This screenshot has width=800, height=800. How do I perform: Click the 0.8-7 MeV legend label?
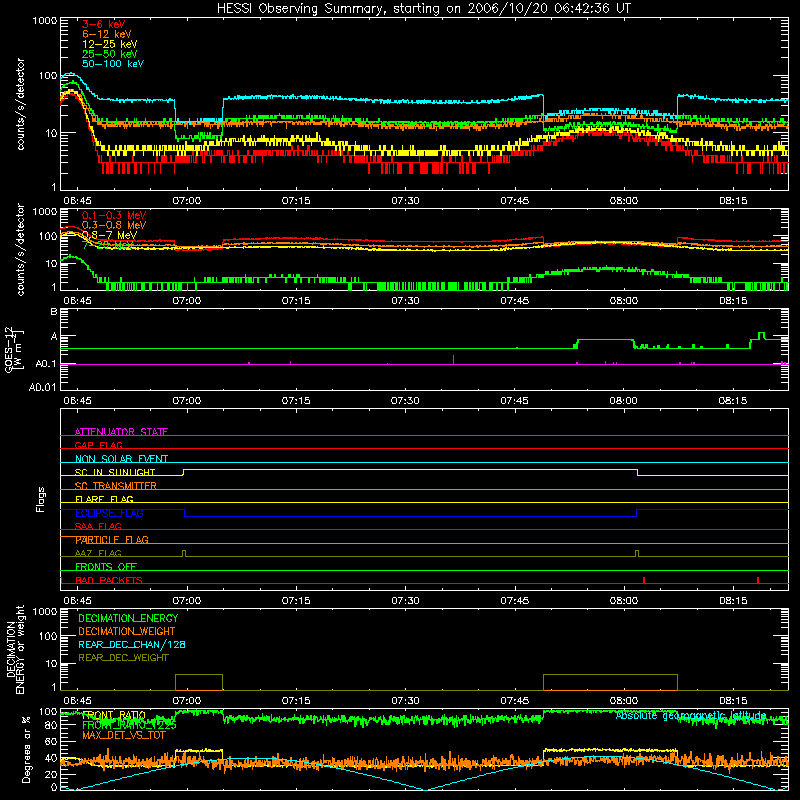pos(109,235)
